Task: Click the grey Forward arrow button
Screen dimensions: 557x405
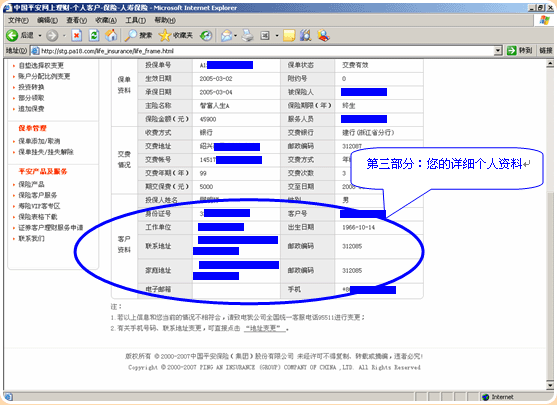Action: (x=52, y=35)
